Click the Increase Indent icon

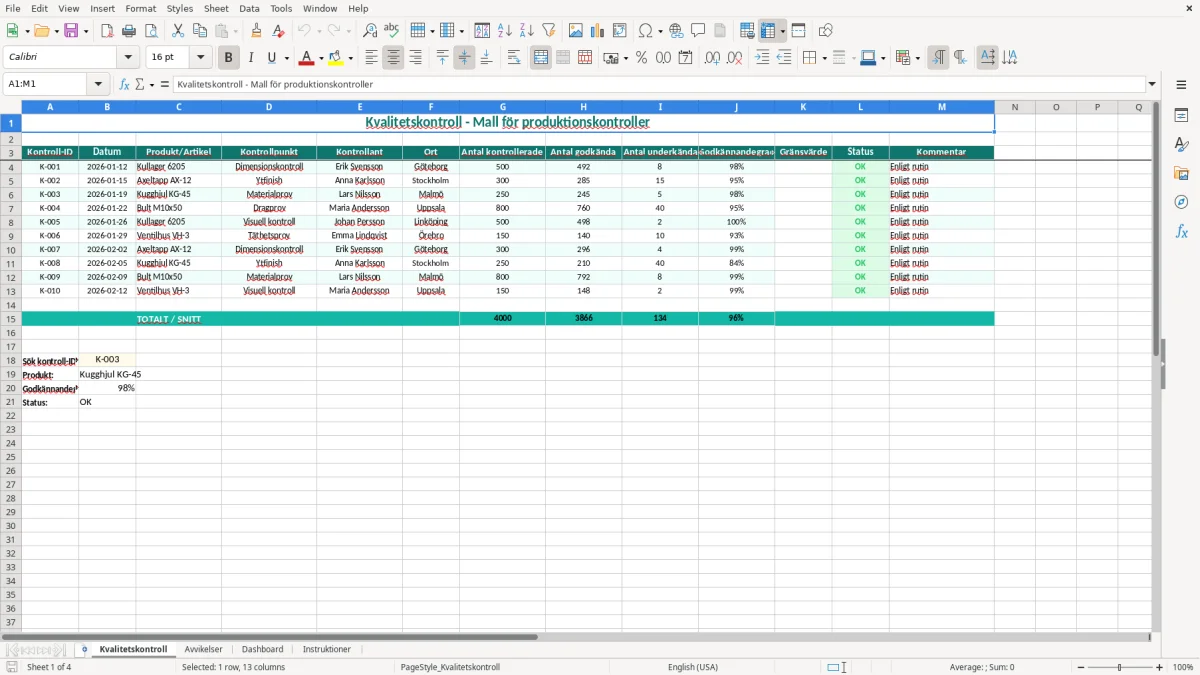762,58
